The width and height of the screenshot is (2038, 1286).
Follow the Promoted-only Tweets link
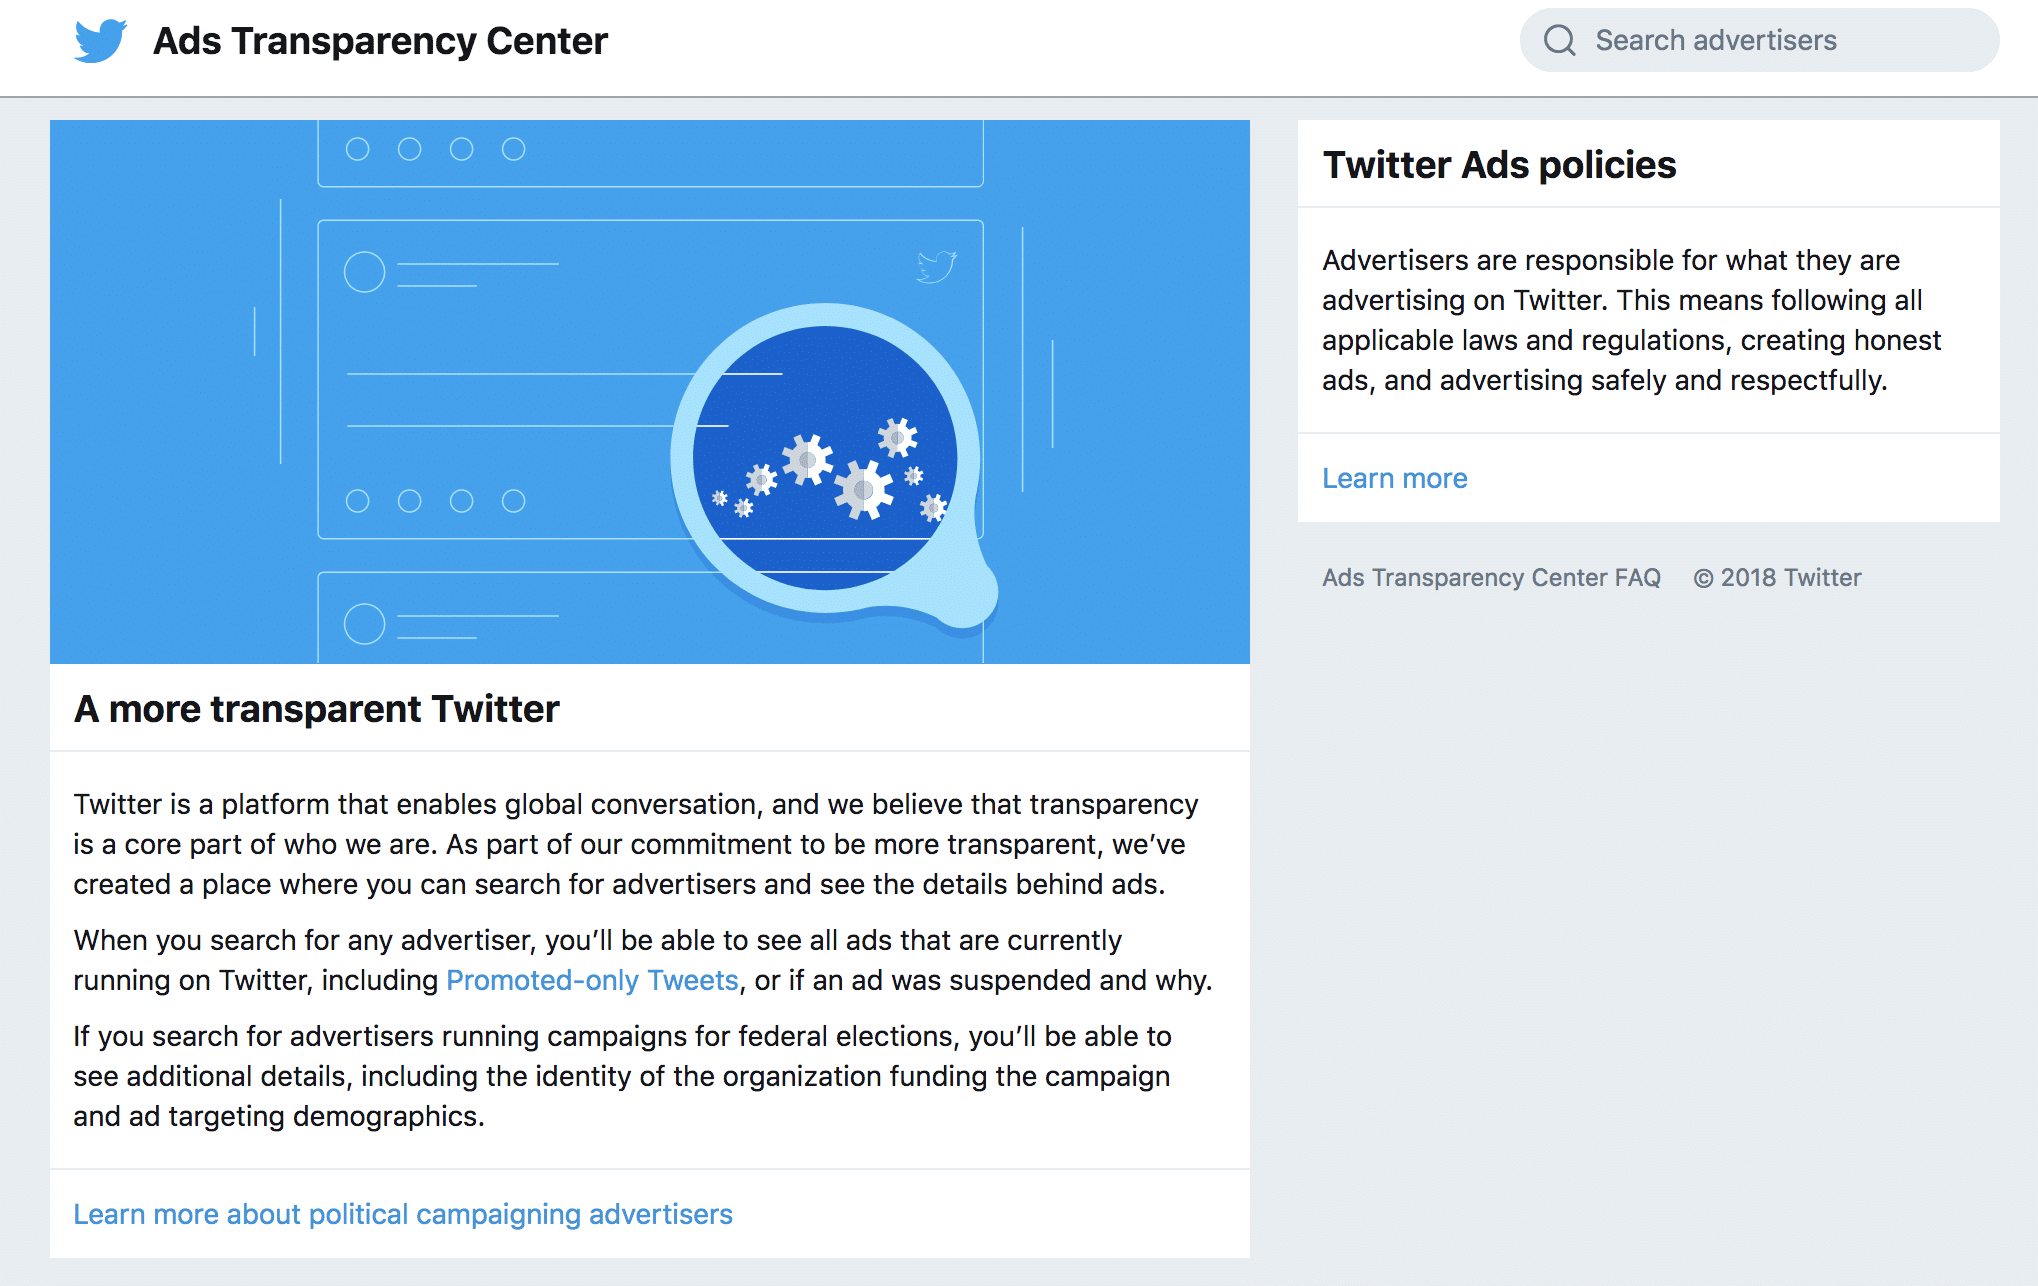coord(592,980)
